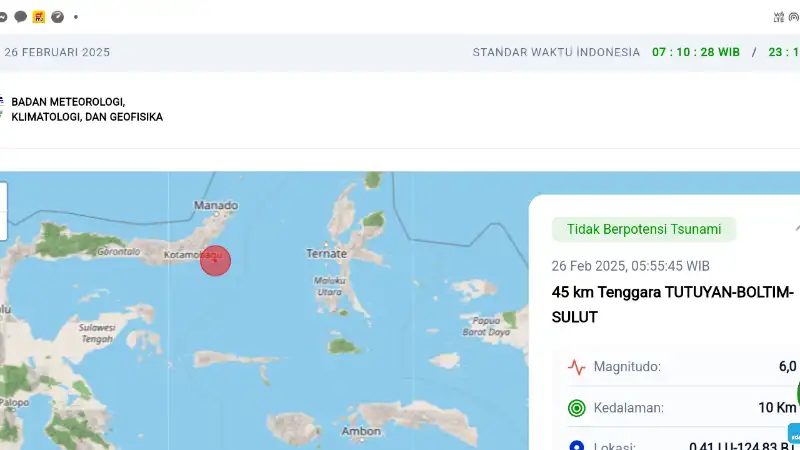
Task: Click the Tidak Berpotensi Tsunami badge
Action: [x=644, y=230]
